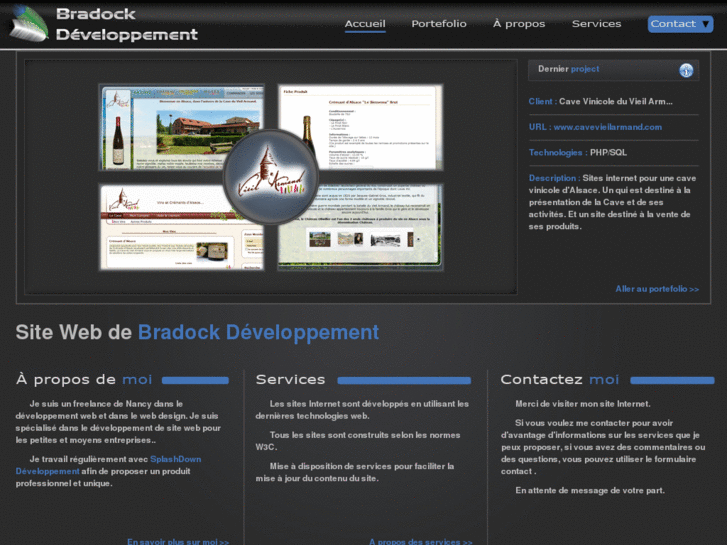Click the Bradock Développement site title text
Screen dimensions: 727x545
click(x=126, y=24)
